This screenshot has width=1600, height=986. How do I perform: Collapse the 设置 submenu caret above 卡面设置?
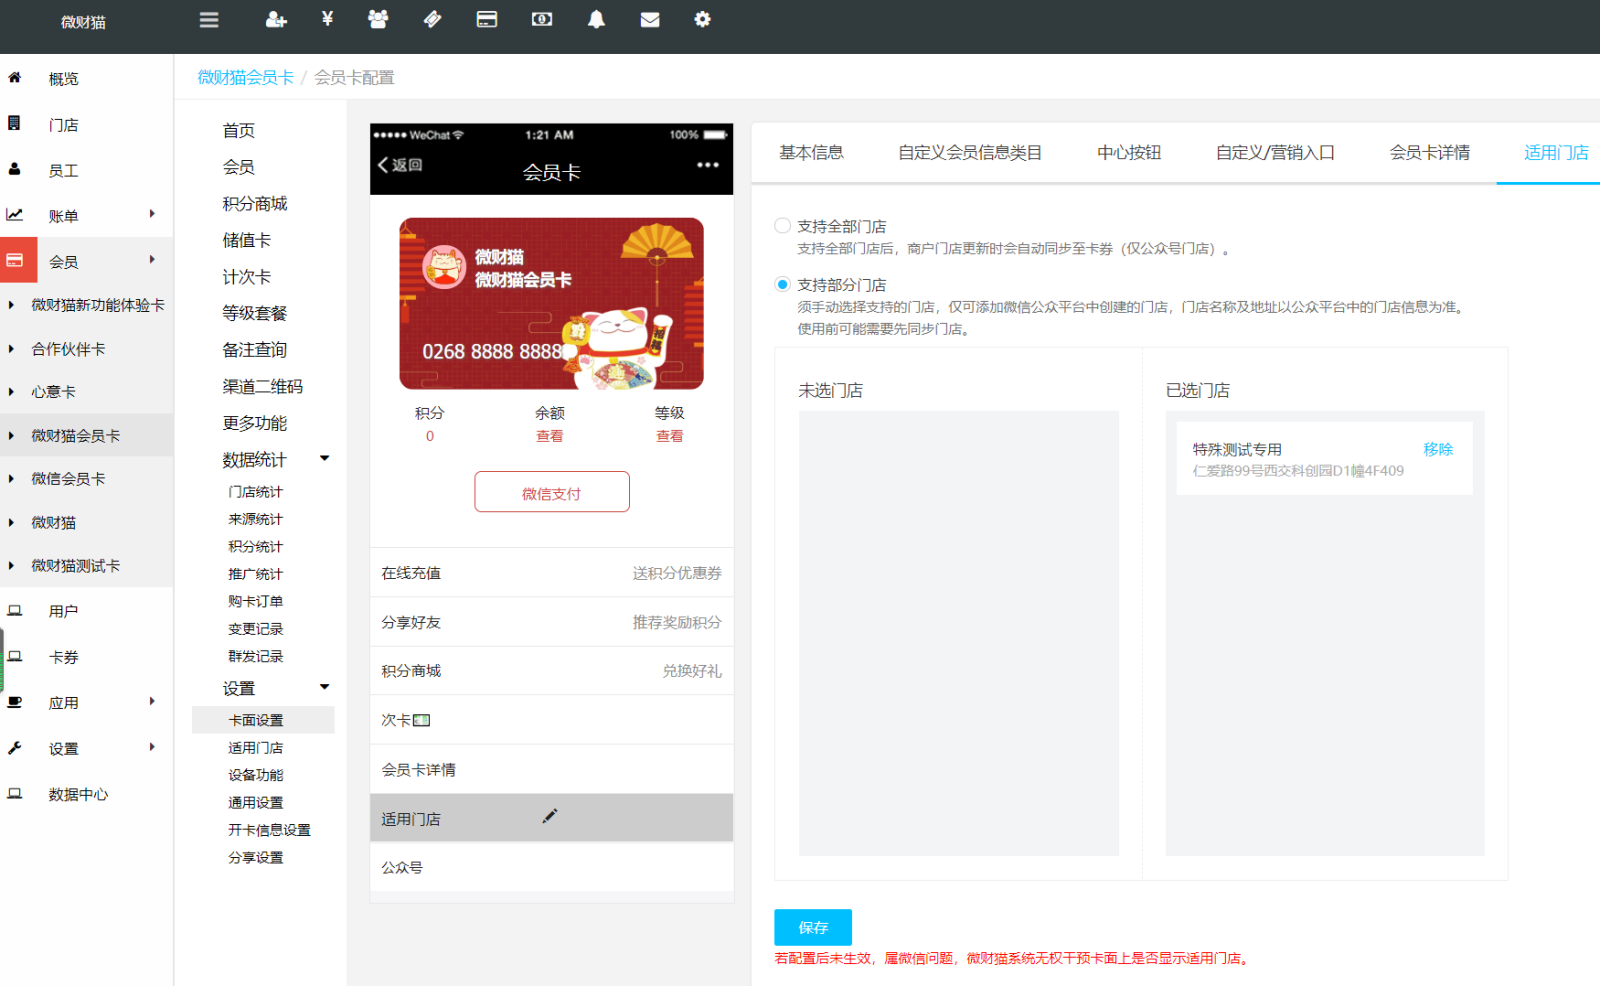pyautogui.click(x=324, y=687)
